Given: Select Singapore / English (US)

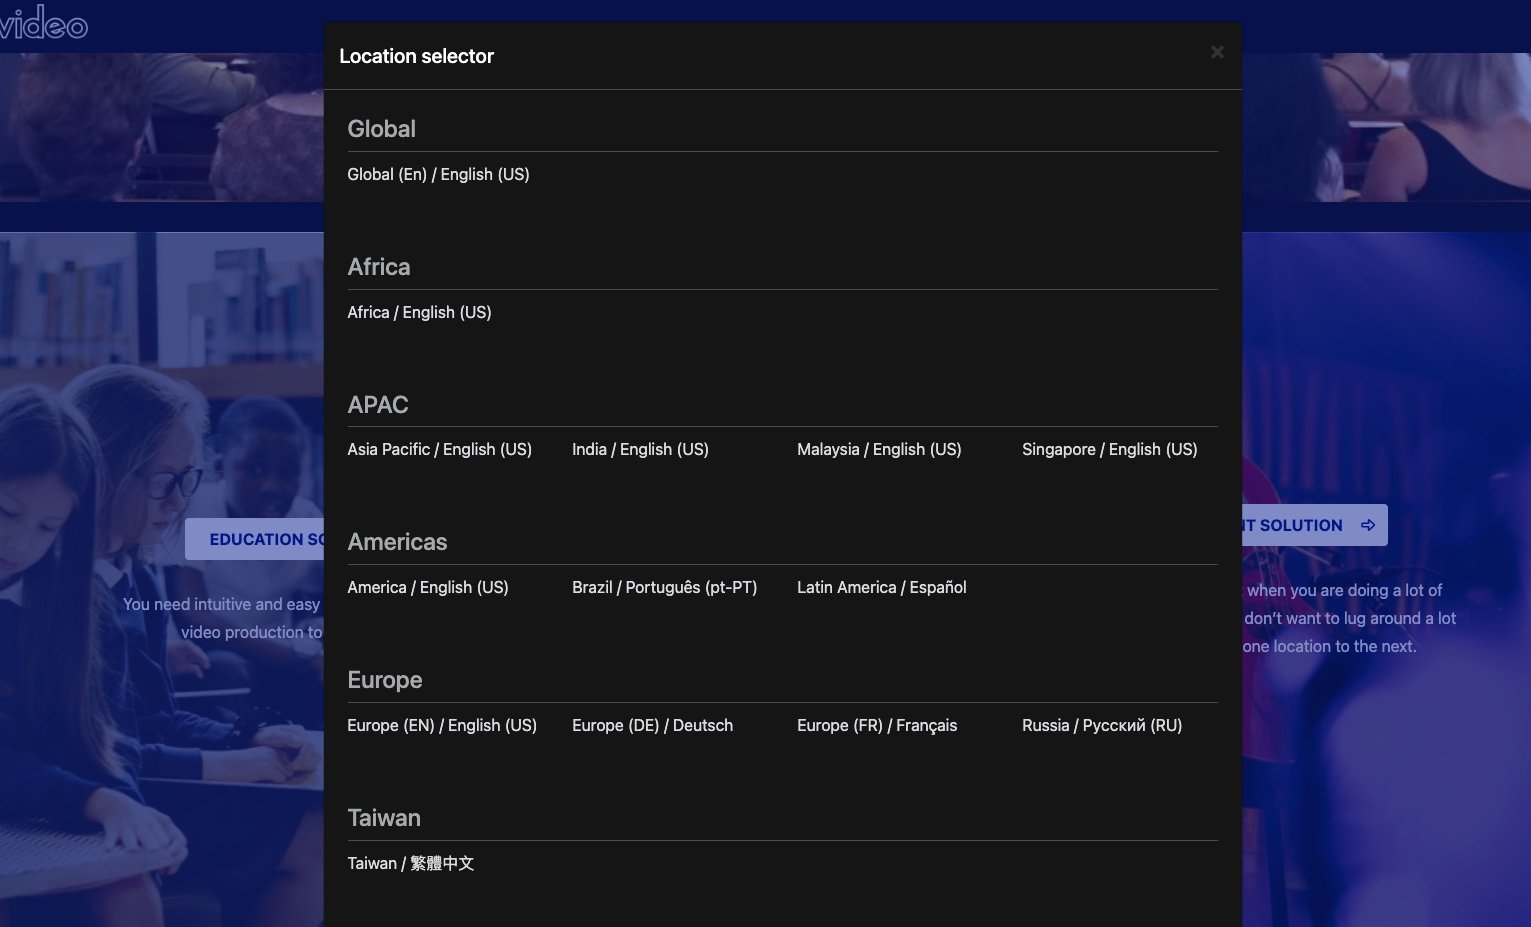Looking at the screenshot, I should (1109, 449).
